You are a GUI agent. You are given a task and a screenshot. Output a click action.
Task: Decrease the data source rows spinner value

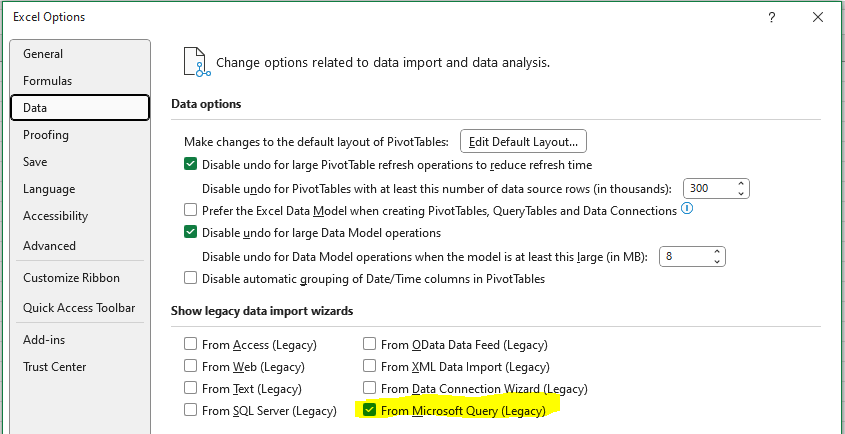pyautogui.click(x=741, y=193)
